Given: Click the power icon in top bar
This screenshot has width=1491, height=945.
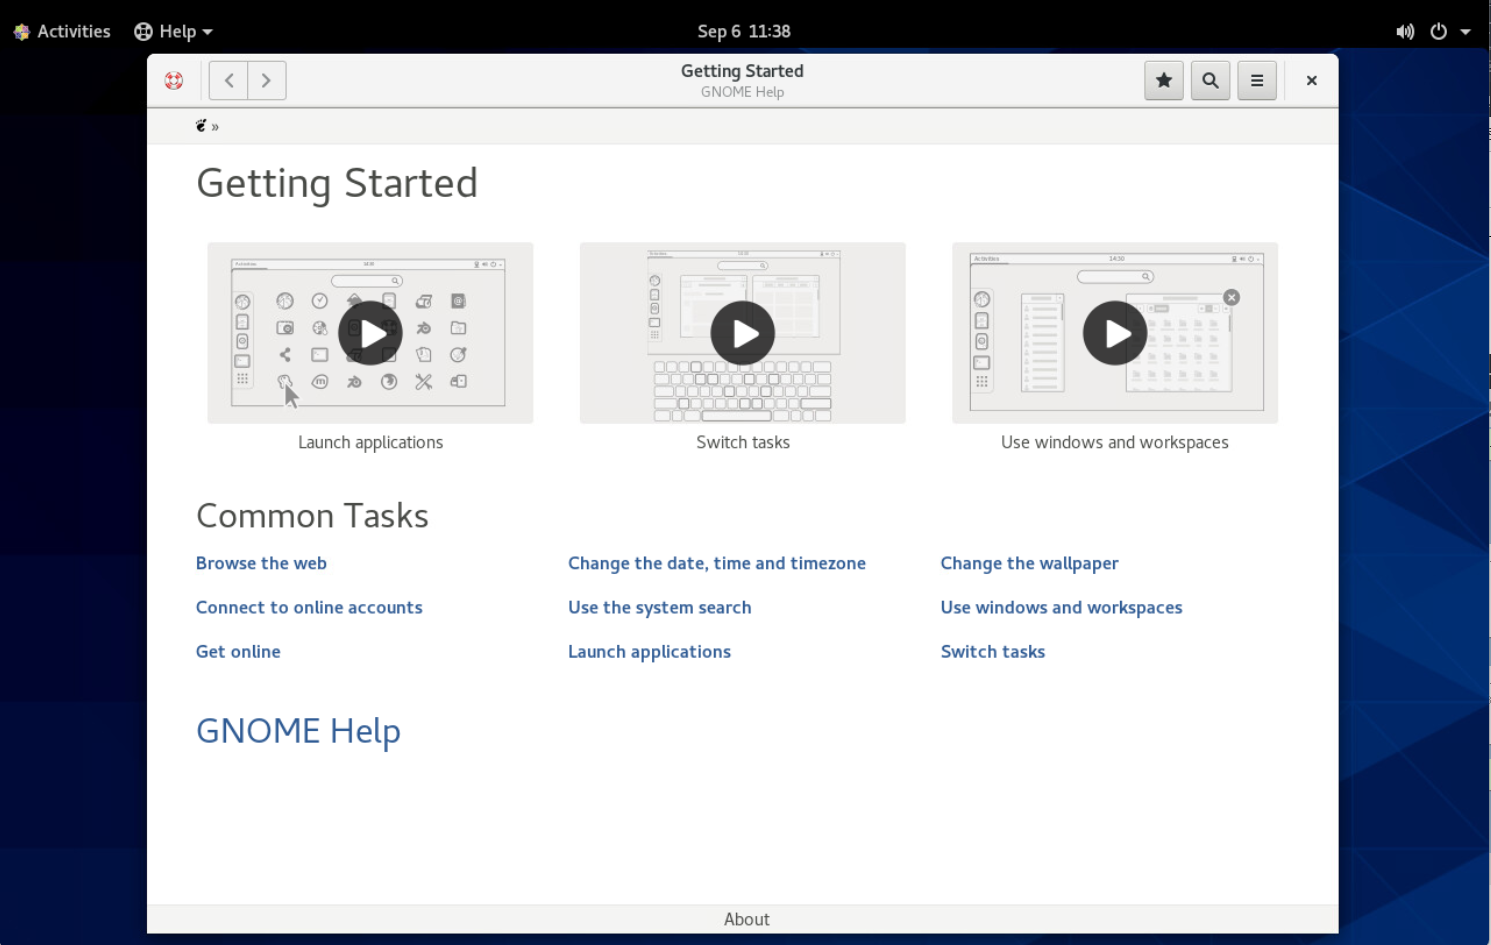Looking at the screenshot, I should [1438, 31].
